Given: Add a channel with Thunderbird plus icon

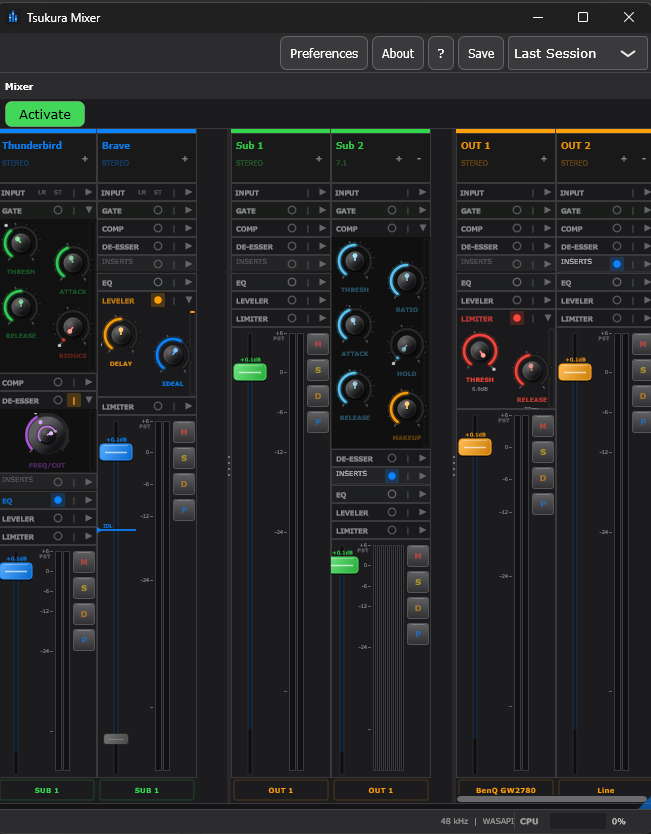Looking at the screenshot, I should [85, 159].
